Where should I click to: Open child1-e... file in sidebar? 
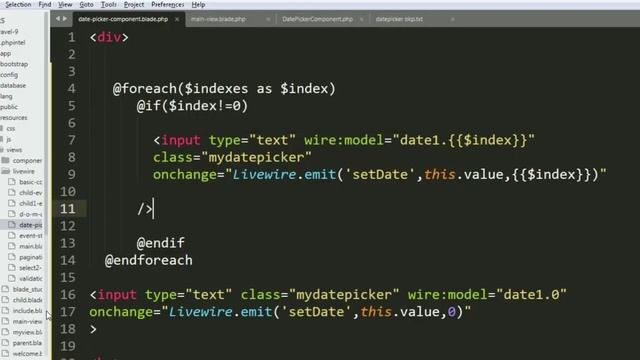click(31, 203)
